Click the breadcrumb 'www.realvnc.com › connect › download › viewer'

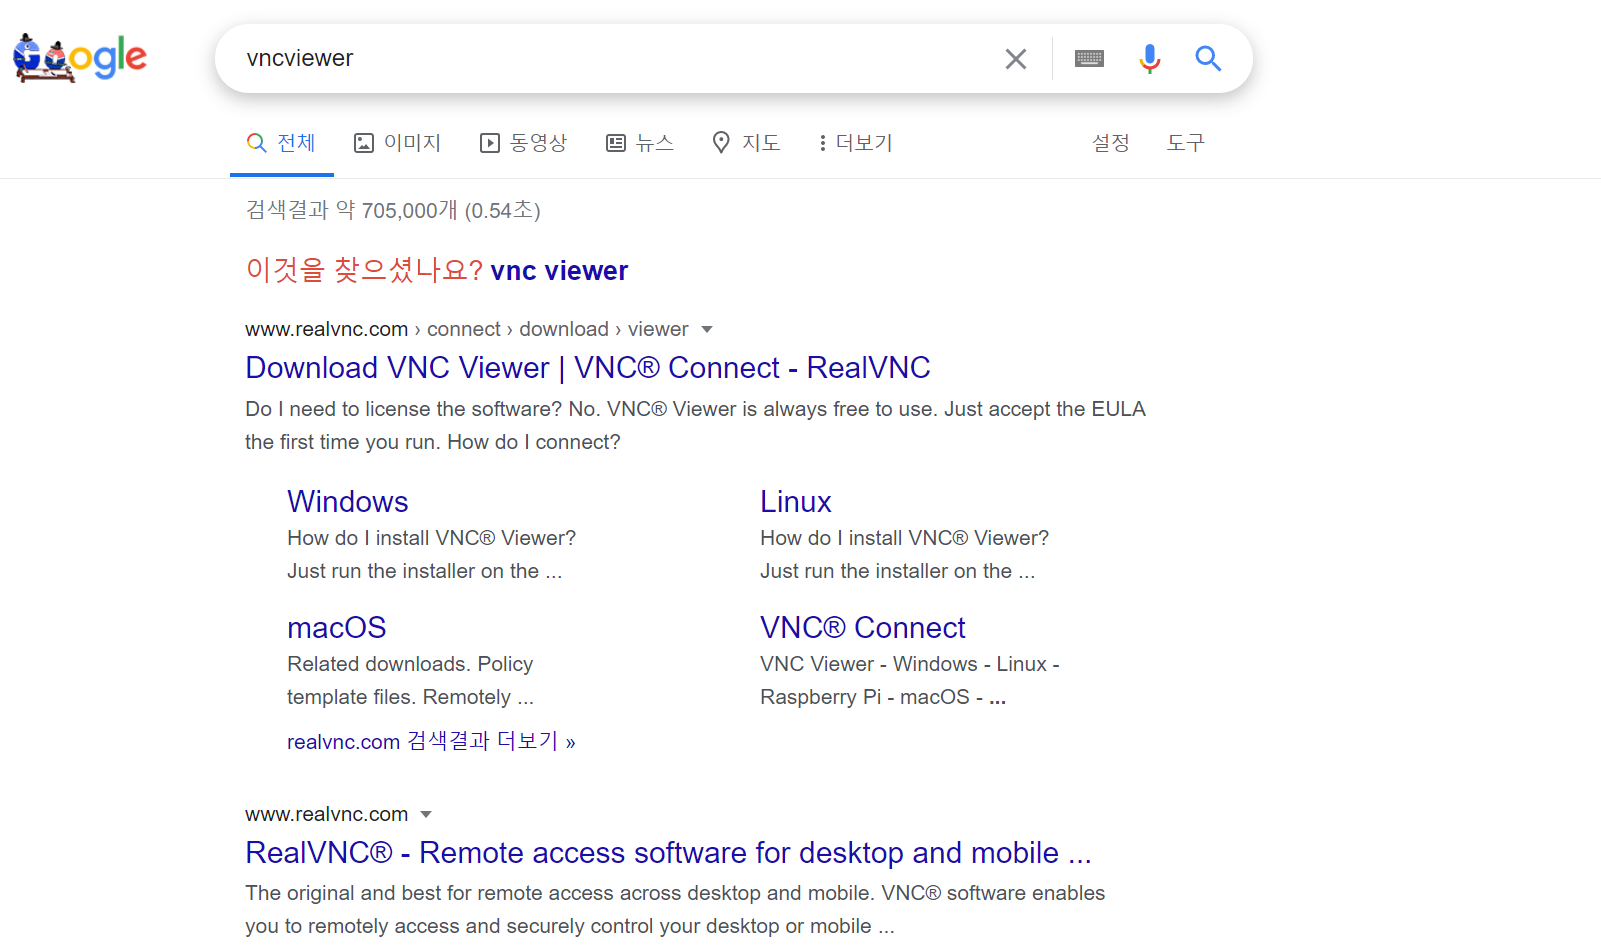467,329
